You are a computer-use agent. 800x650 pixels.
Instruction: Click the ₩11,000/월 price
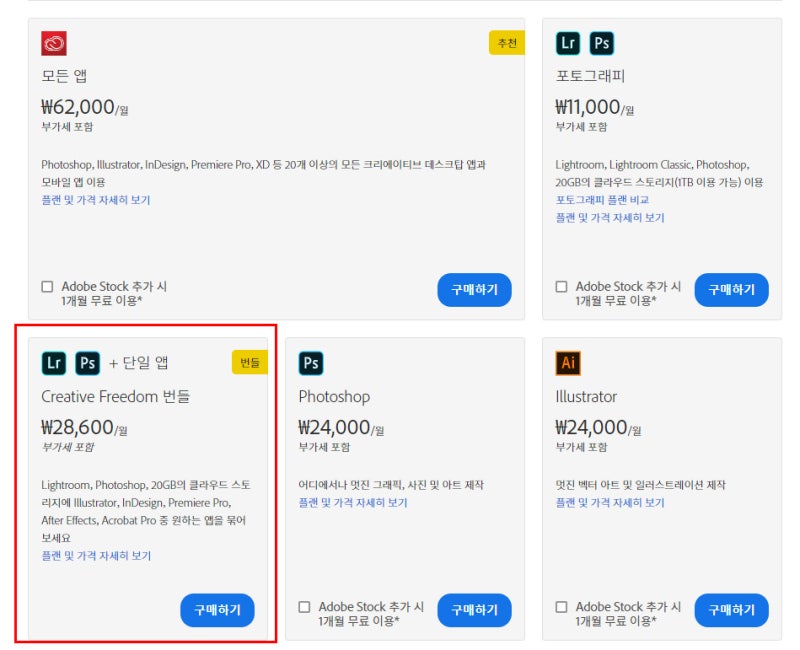tap(595, 108)
